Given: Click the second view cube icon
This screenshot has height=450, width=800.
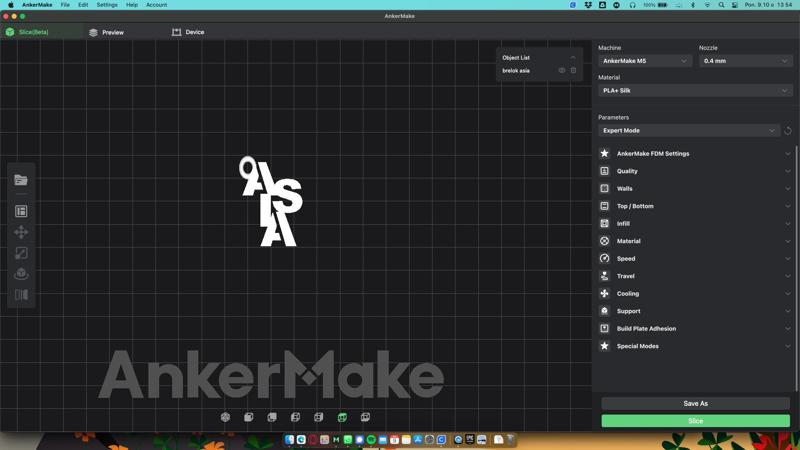Looking at the screenshot, I should [248, 417].
